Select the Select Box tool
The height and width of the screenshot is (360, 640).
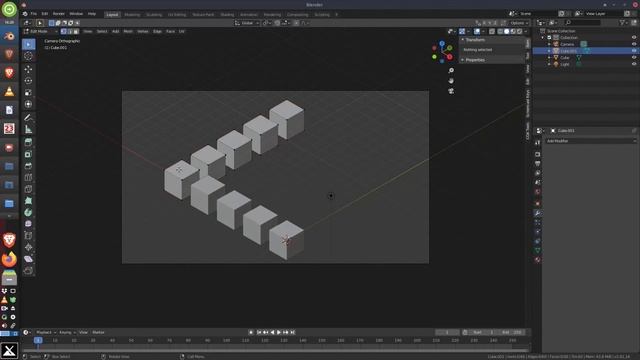[x=28, y=44]
